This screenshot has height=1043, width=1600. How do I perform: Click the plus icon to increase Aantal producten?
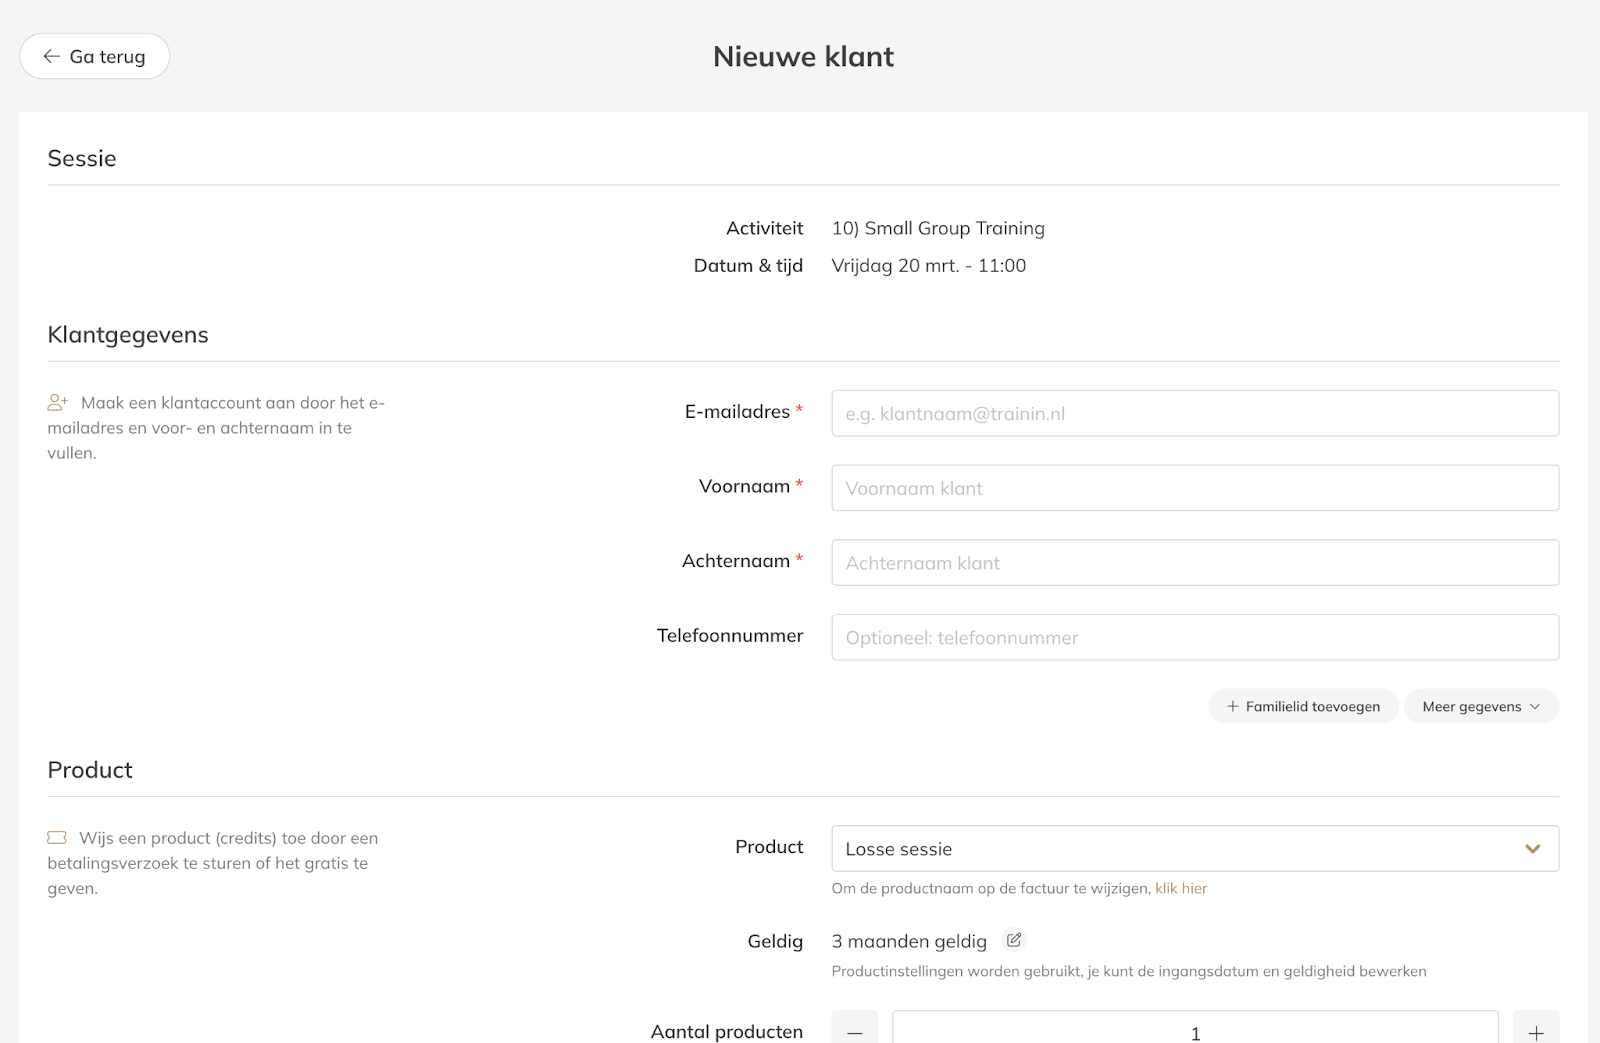point(1535,1031)
